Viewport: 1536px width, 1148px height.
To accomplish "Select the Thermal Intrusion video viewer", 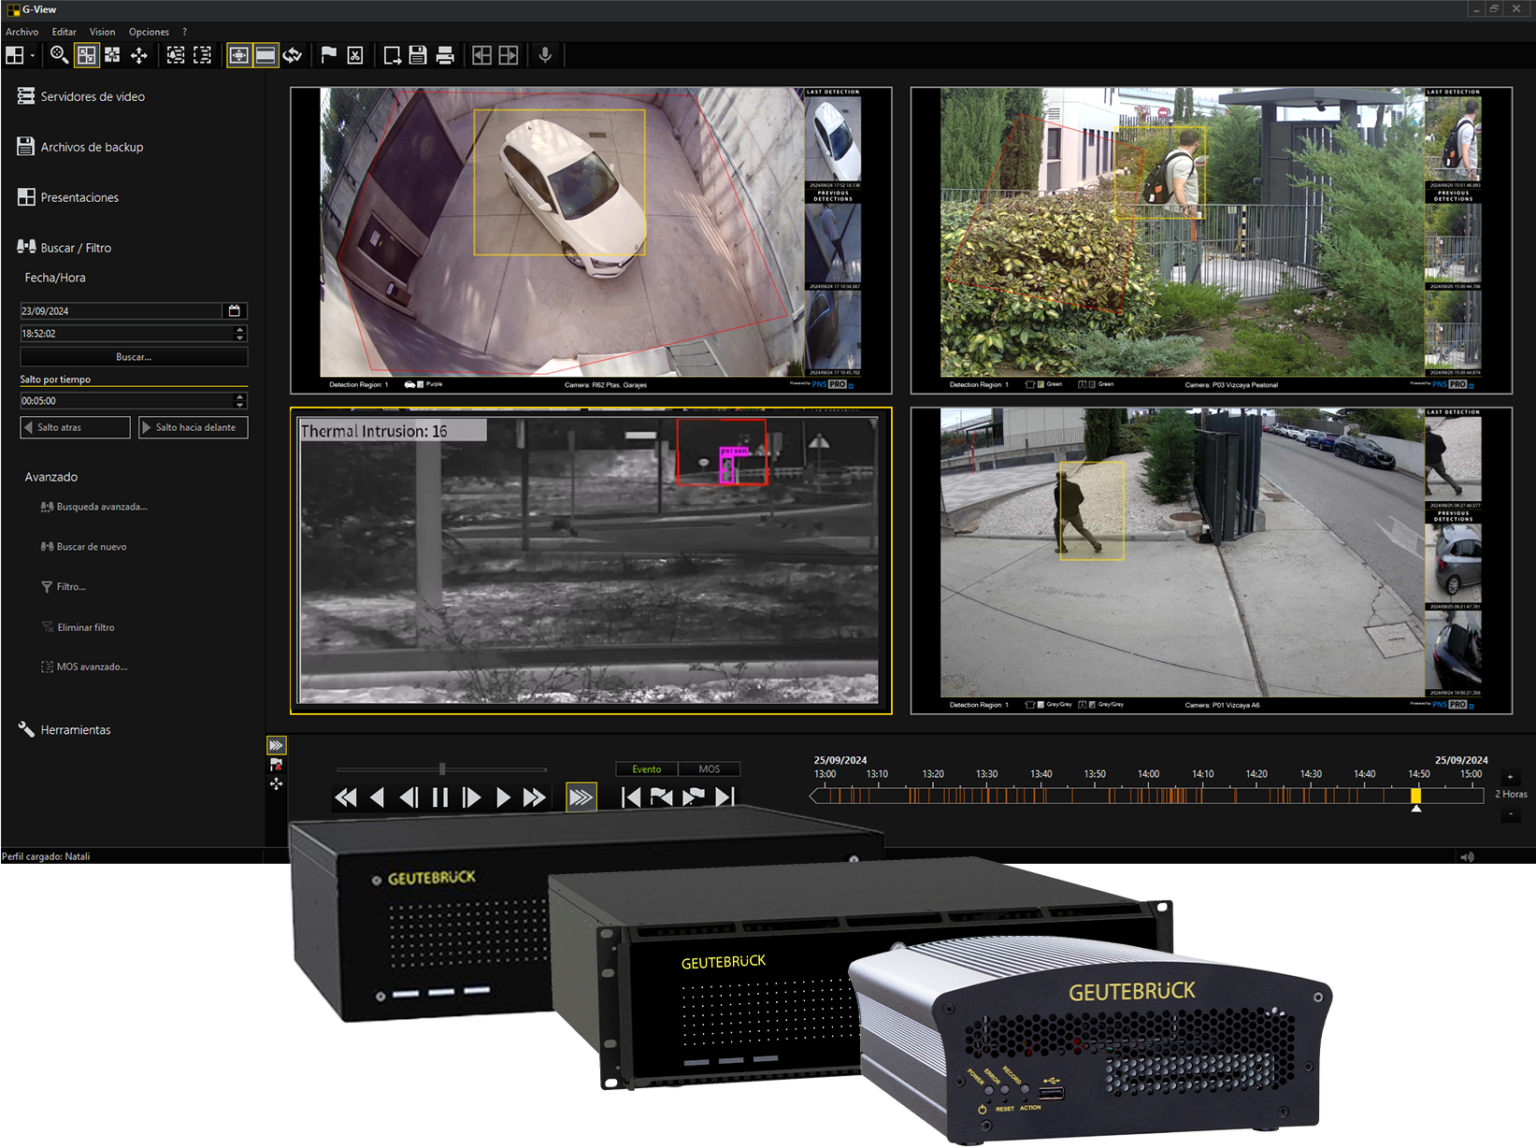I will pos(591,560).
